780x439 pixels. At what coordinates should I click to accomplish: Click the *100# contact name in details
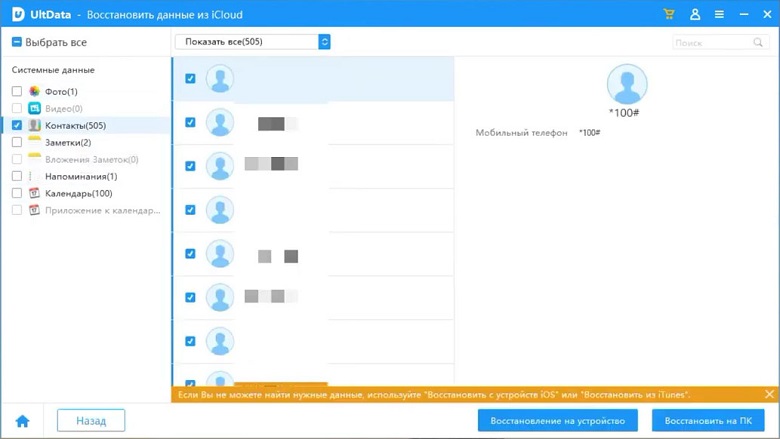click(x=624, y=113)
